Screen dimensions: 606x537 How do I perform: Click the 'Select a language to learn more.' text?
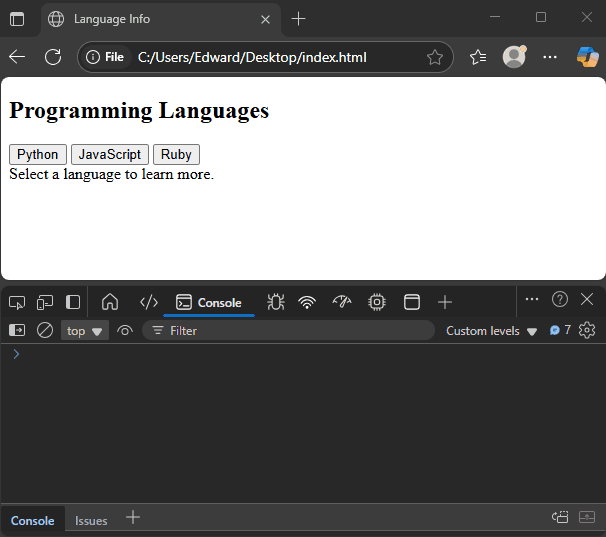[111, 174]
